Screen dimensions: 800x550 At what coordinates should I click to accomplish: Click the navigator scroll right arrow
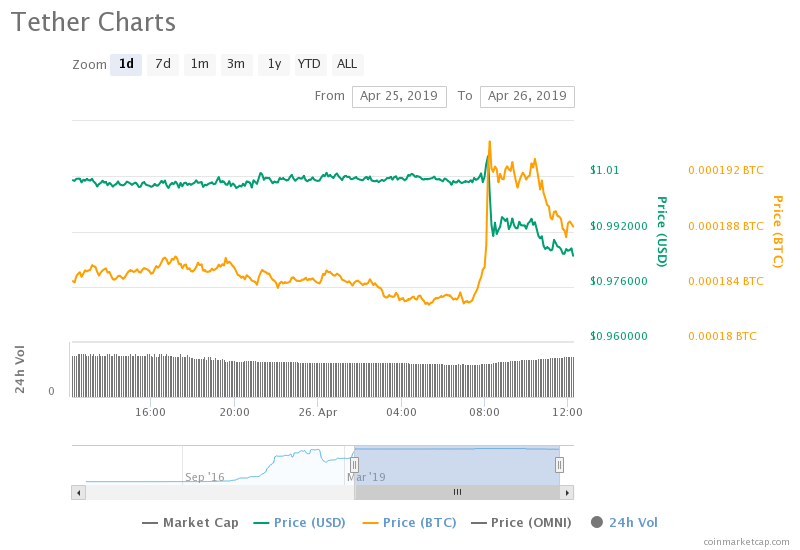pos(567,492)
